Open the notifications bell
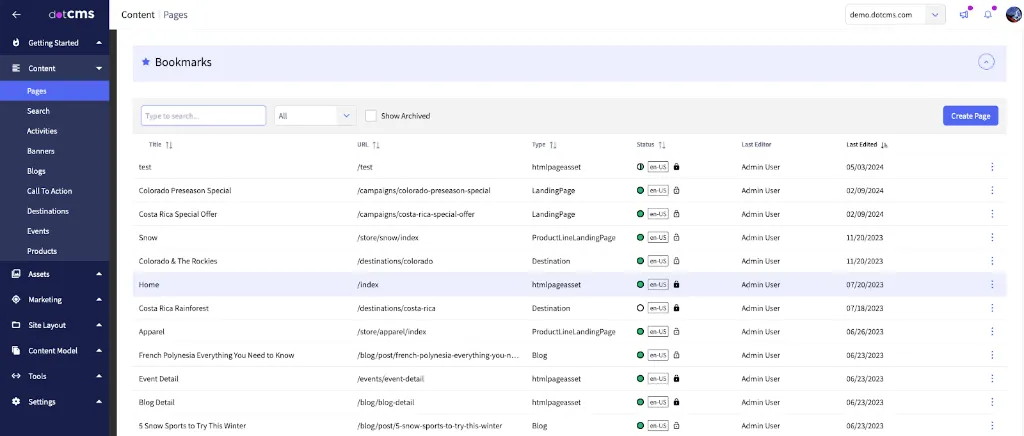This screenshot has height=436, width=1024. tap(988, 15)
